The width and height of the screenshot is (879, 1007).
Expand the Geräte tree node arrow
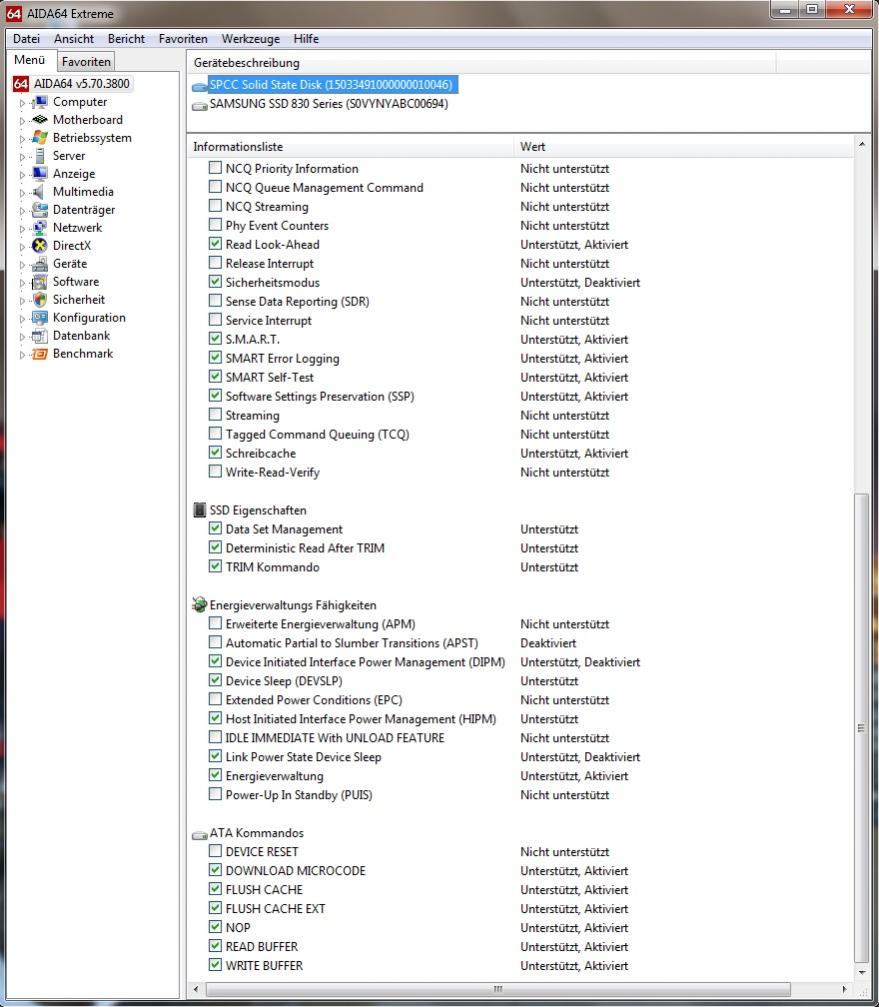click(x=22, y=265)
